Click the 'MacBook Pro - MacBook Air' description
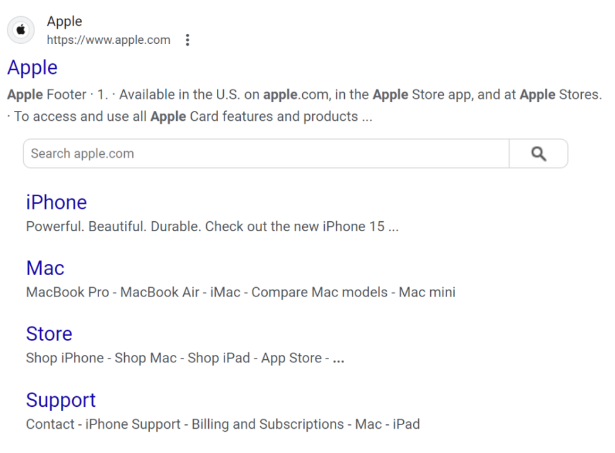The image size is (615, 453). point(241,293)
